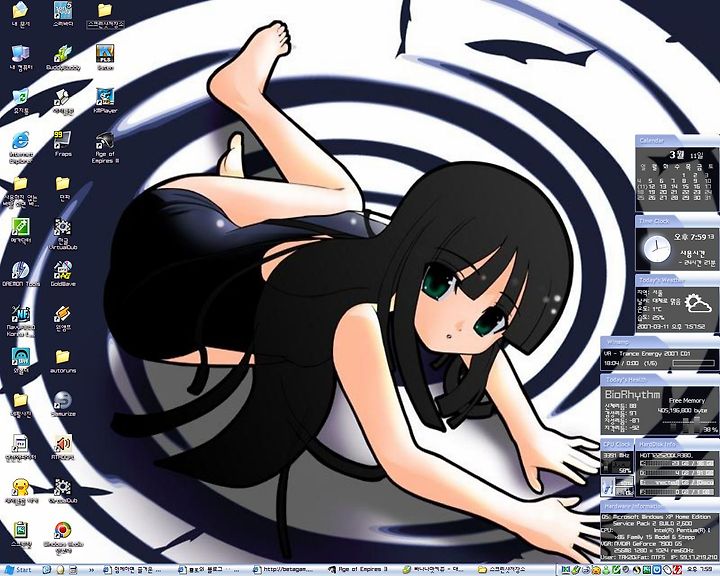Click the partly cloudy weather icon

point(698,304)
